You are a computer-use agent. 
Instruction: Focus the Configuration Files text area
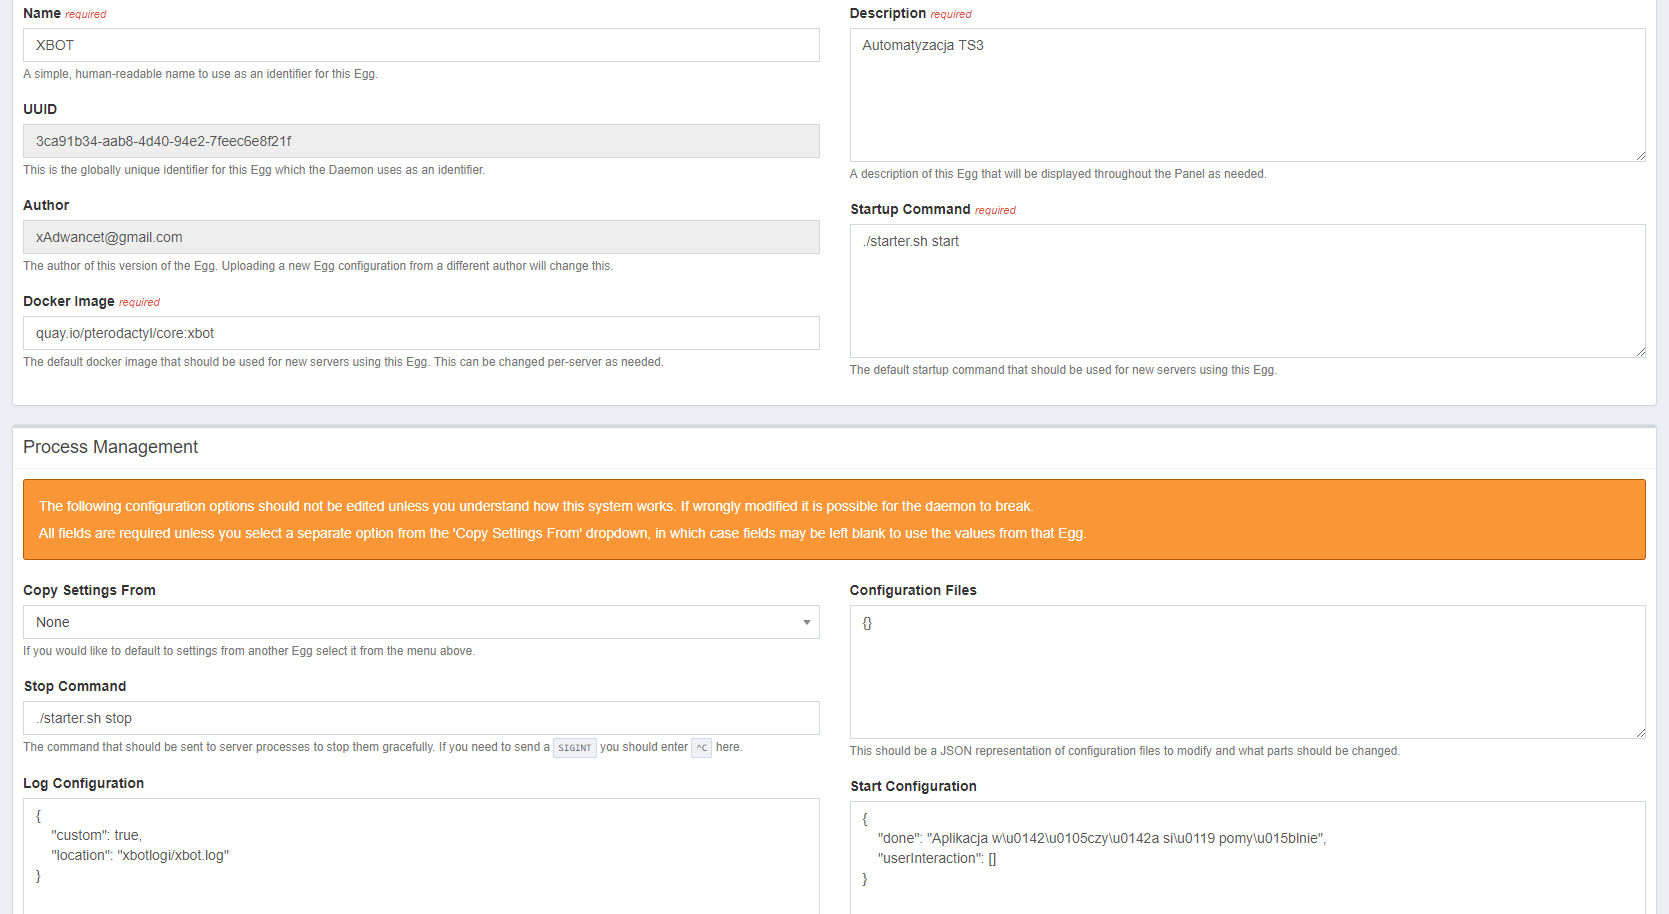pos(1246,672)
